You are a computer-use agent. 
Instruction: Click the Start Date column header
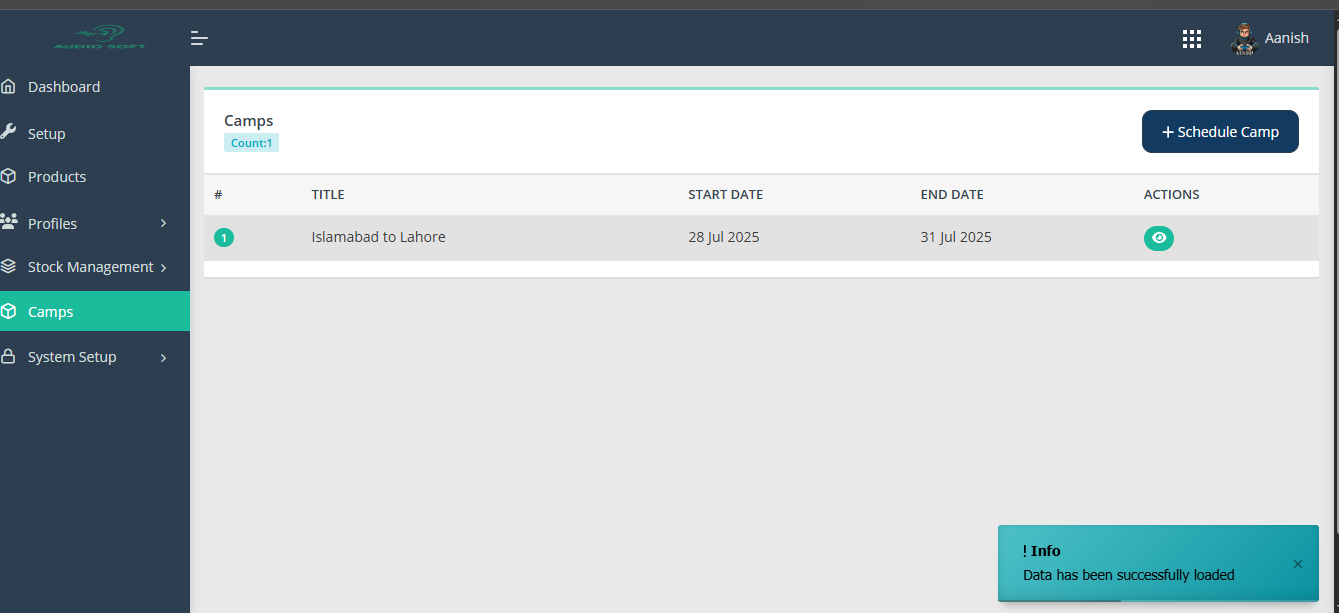725,195
